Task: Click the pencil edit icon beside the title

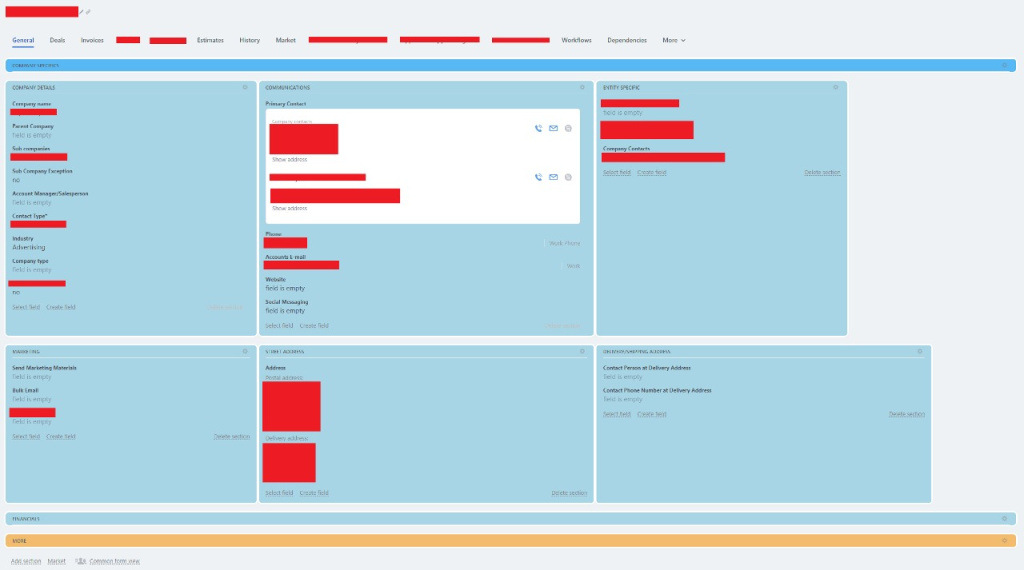Action: tap(82, 11)
